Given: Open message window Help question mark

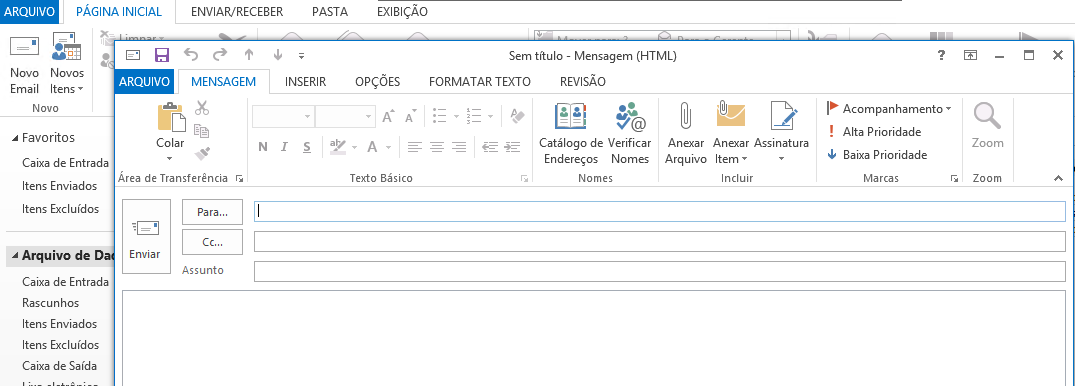Looking at the screenshot, I should (x=942, y=56).
